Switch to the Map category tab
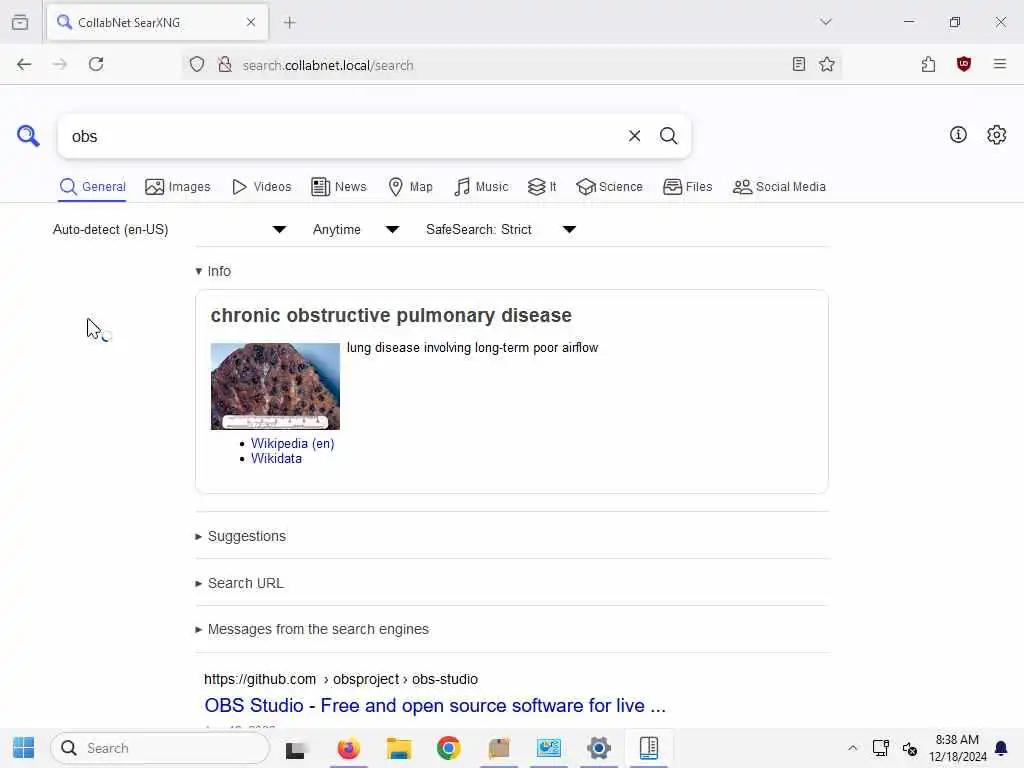The image size is (1024, 768). [x=410, y=187]
